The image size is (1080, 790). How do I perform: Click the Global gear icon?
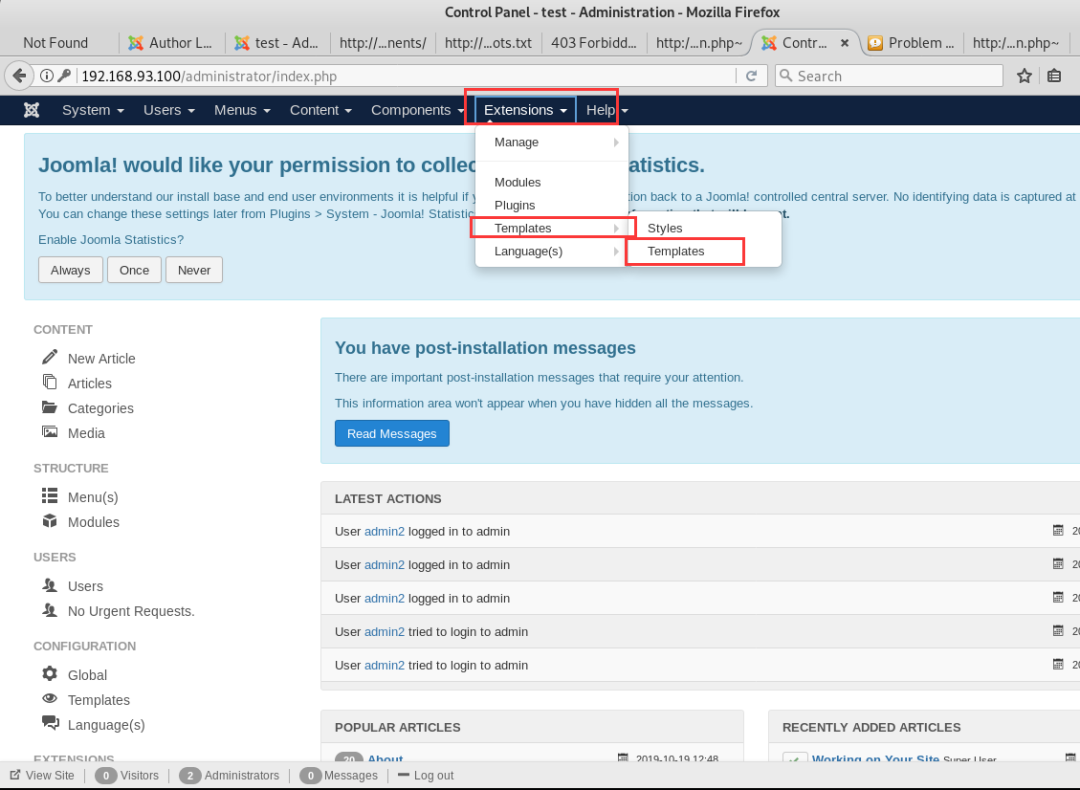coord(50,673)
